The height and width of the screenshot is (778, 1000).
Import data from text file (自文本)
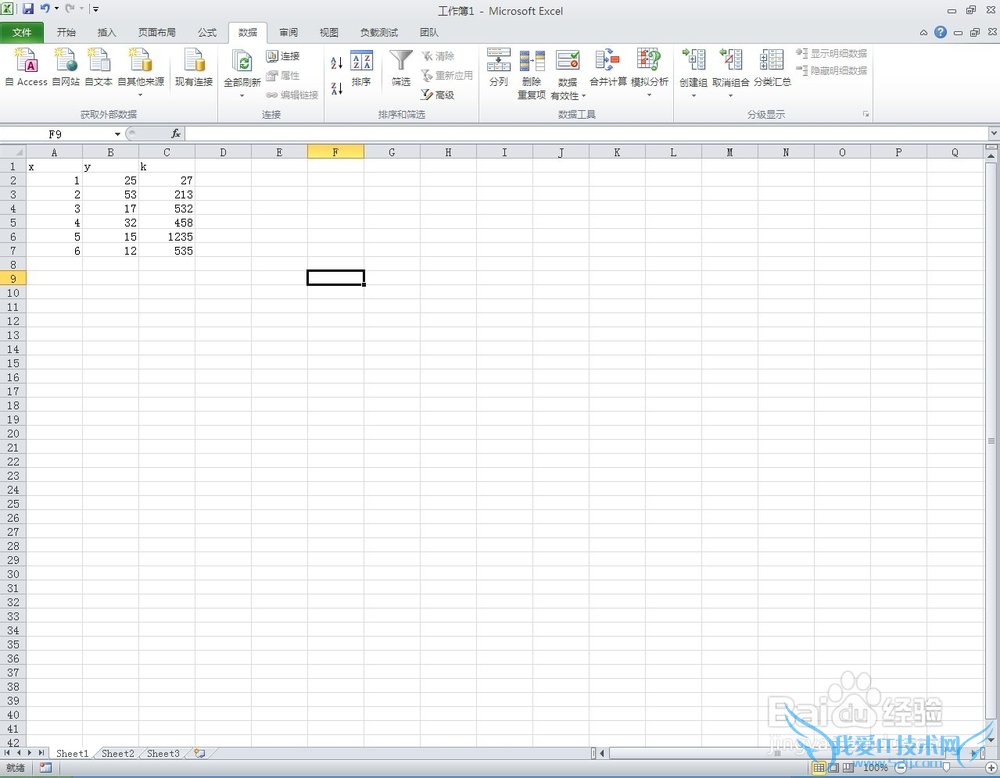pos(98,68)
